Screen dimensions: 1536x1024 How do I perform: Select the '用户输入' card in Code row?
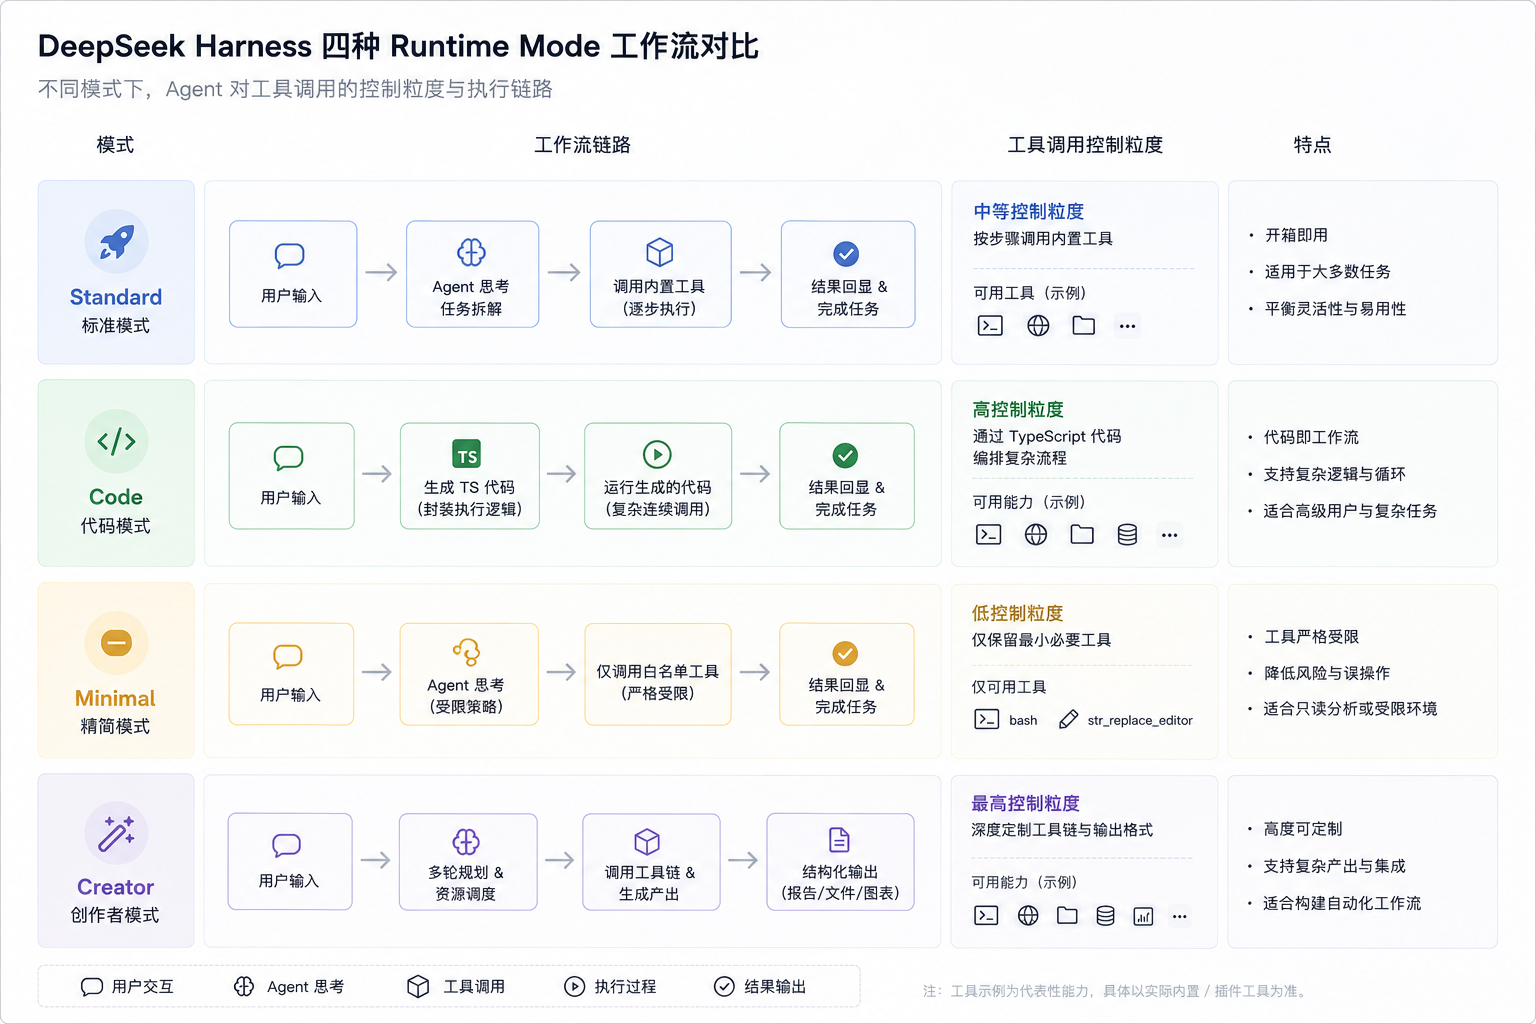(x=292, y=476)
